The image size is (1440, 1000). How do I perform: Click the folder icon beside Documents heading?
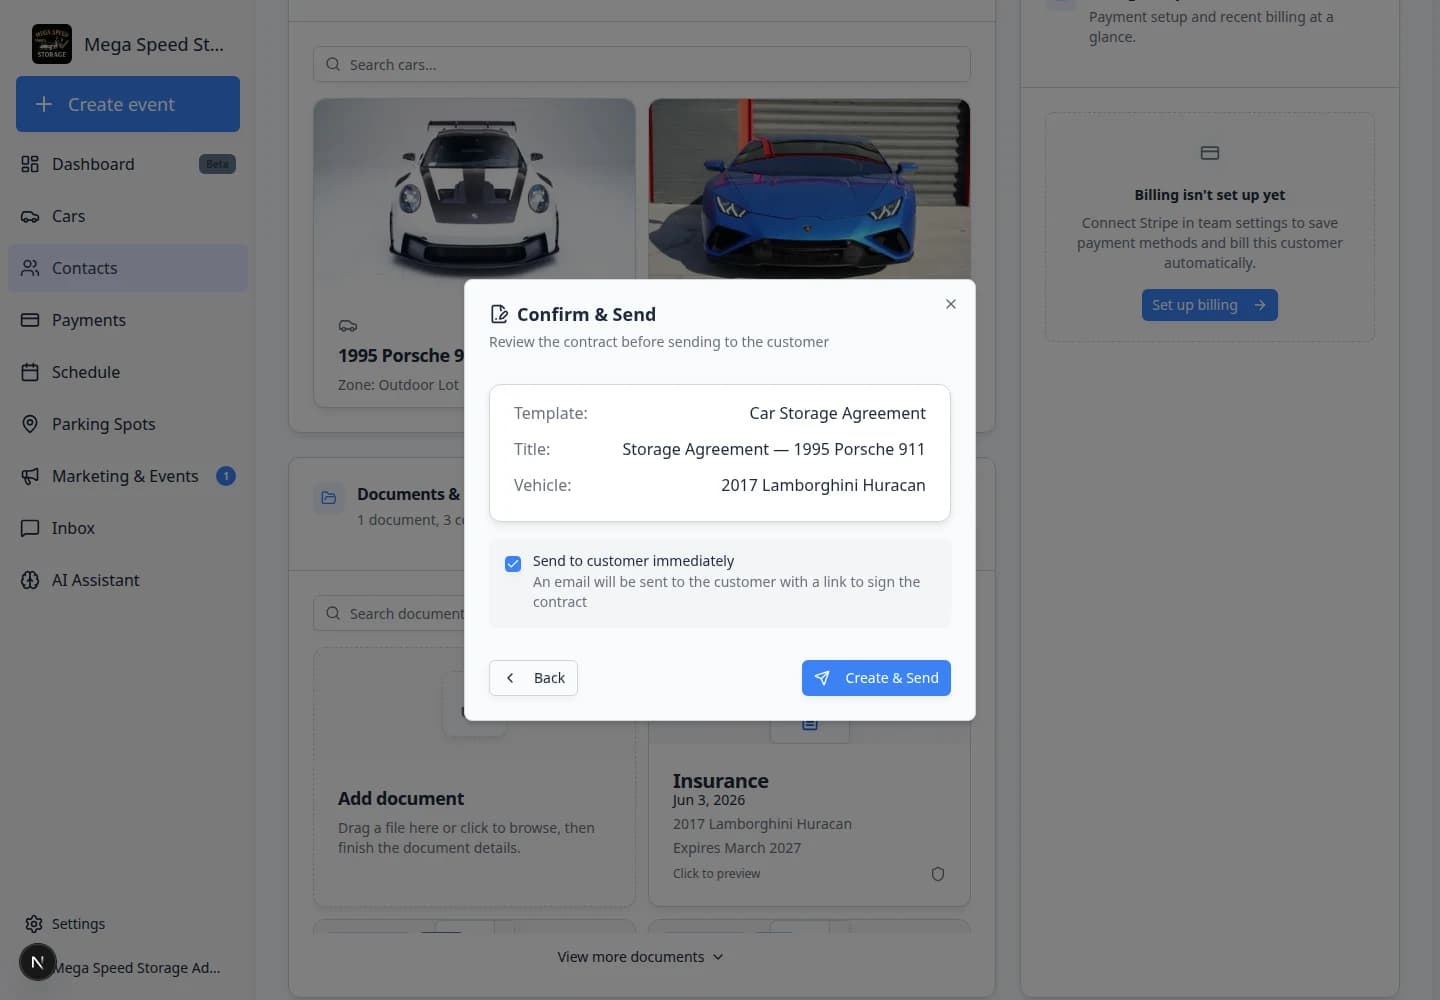tap(328, 497)
